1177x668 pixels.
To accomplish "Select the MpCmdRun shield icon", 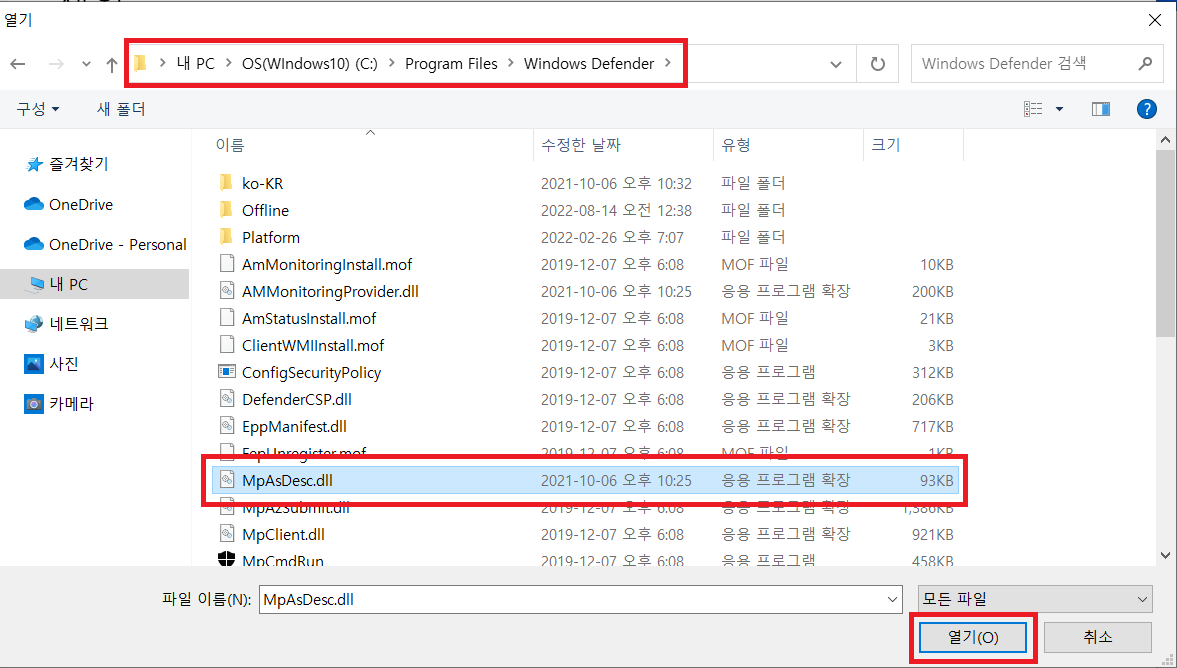I will pos(226,559).
